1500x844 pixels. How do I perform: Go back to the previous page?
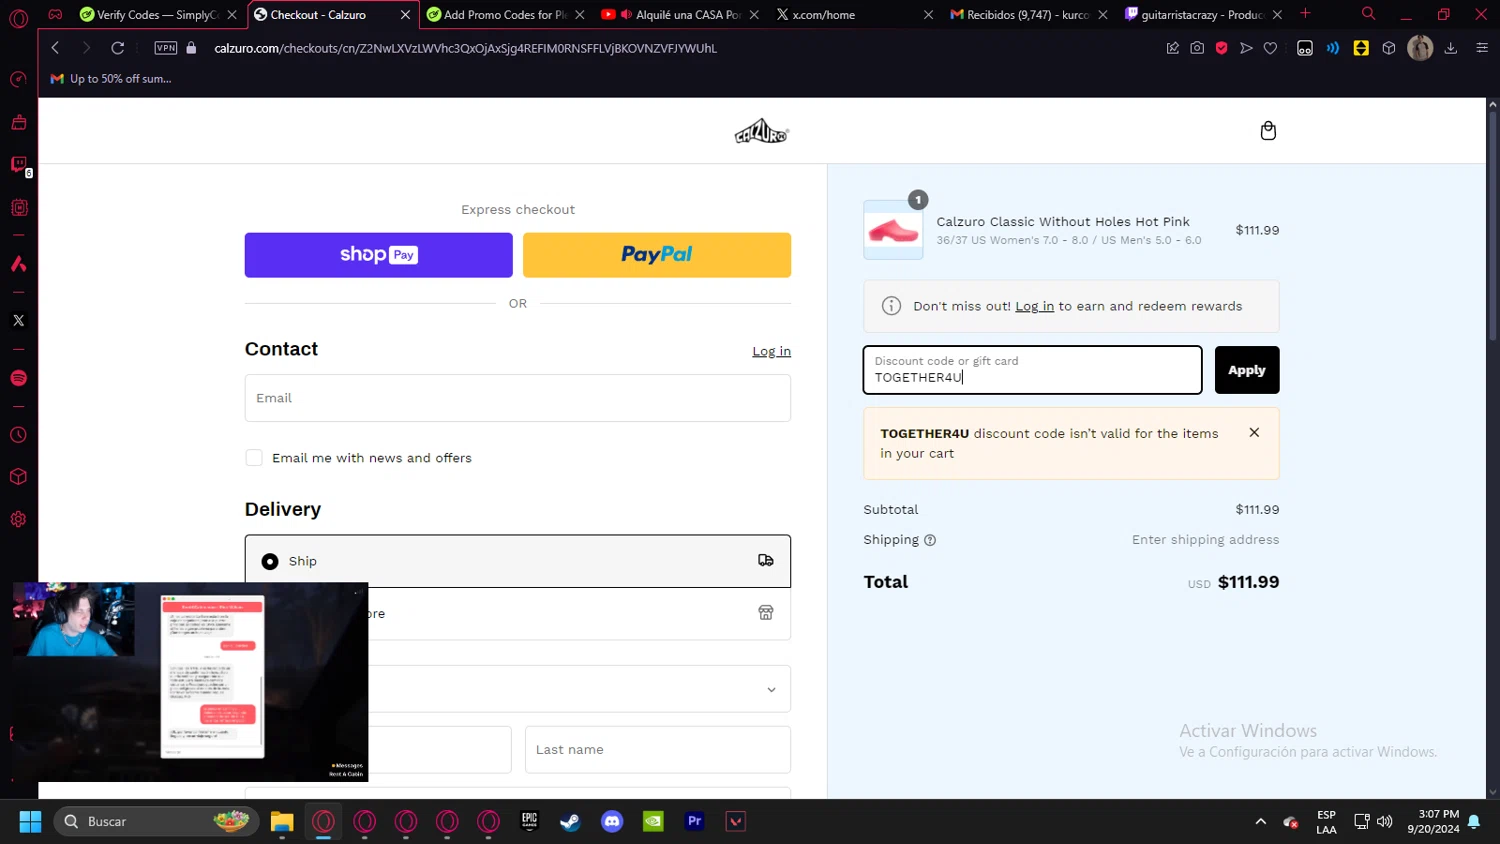coord(55,48)
